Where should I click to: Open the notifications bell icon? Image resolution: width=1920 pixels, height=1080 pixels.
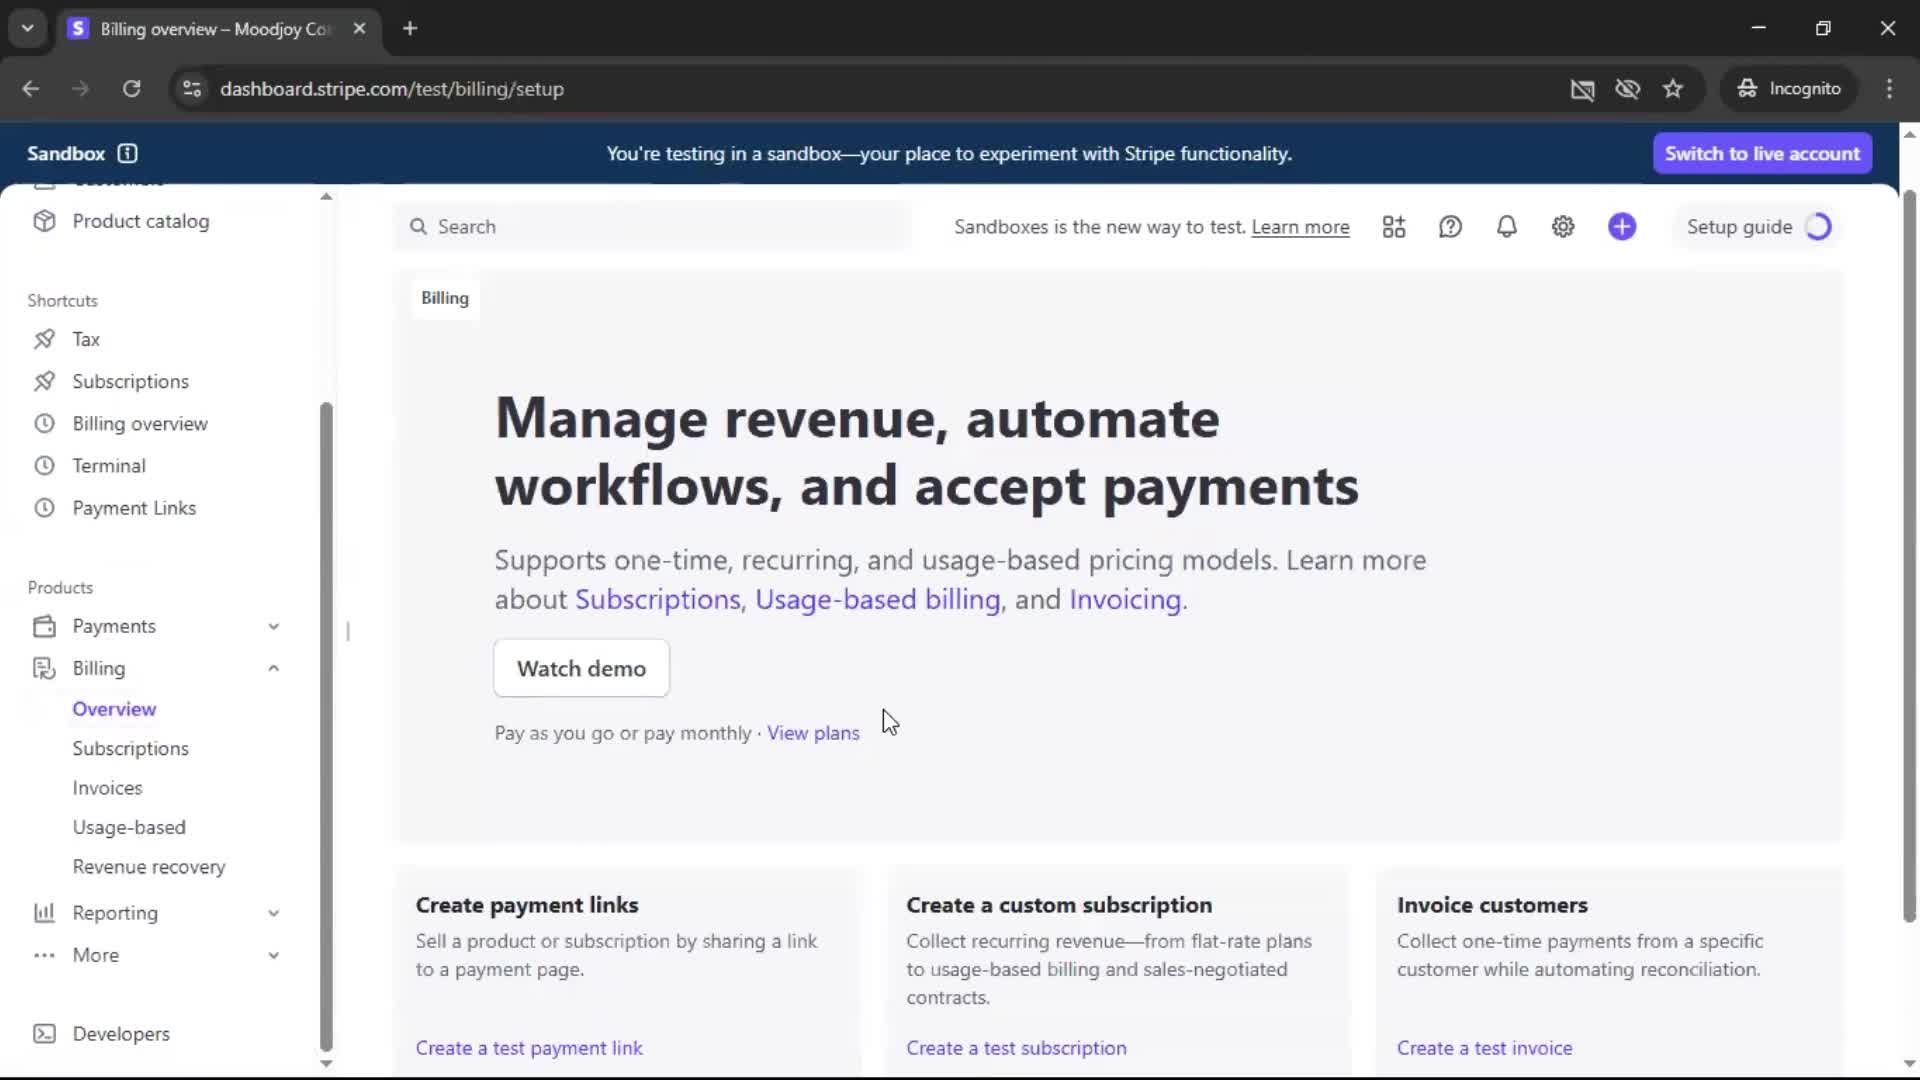[x=1506, y=227]
